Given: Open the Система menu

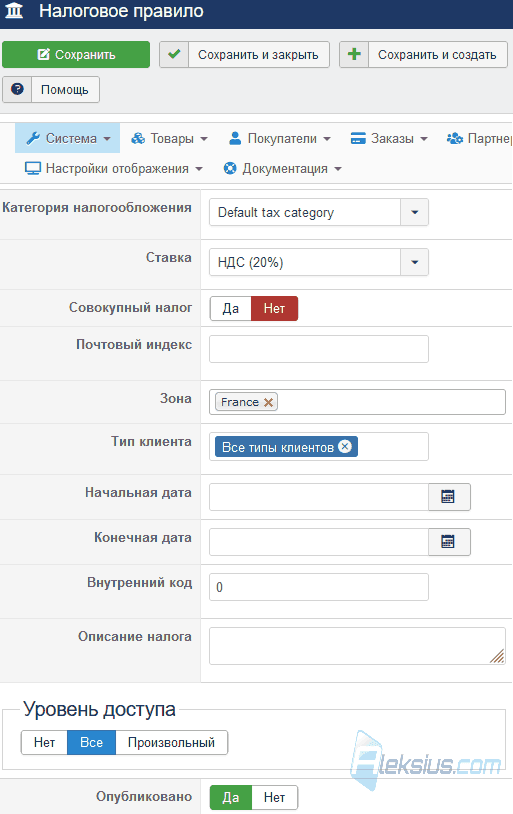Looking at the screenshot, I should [68, 138].
